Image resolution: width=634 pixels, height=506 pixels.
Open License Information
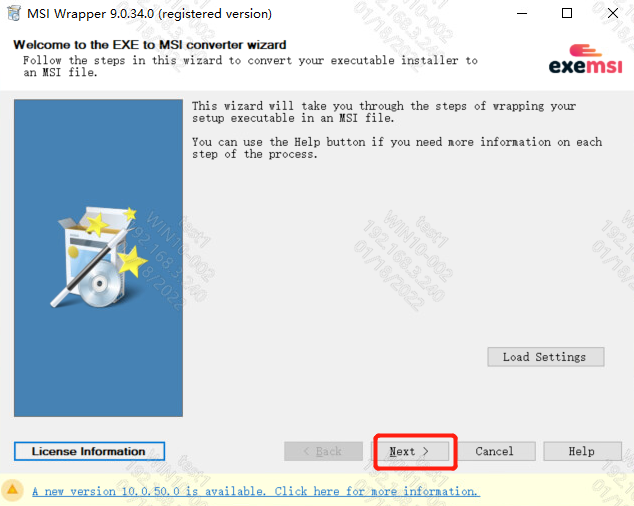click(x=89, y=451)
